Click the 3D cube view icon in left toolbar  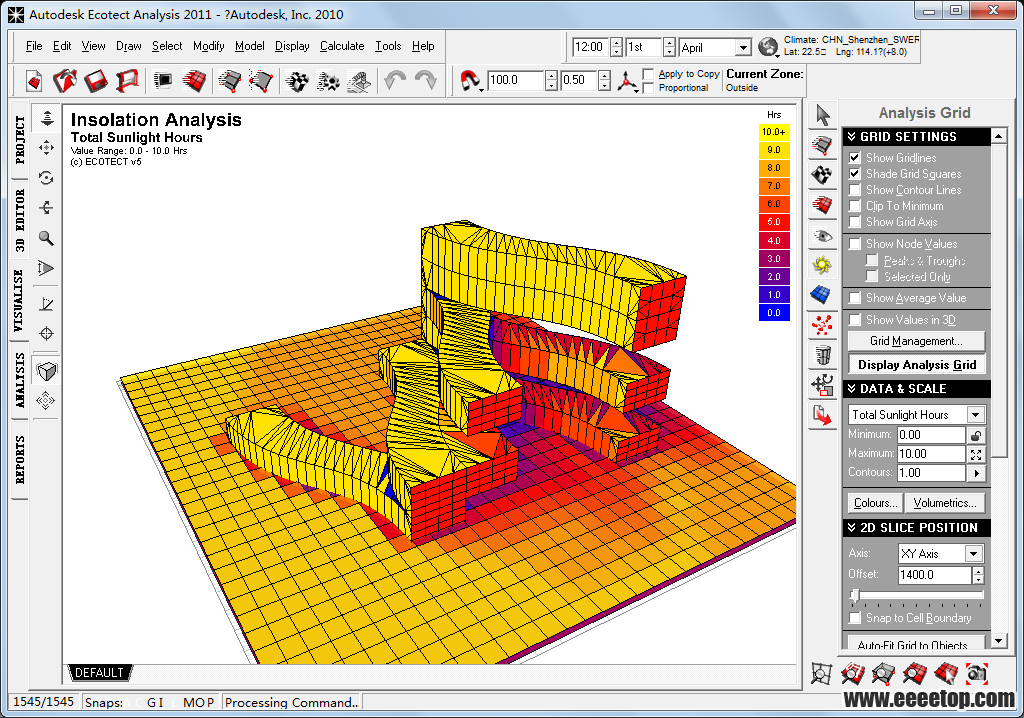[46, 371]
